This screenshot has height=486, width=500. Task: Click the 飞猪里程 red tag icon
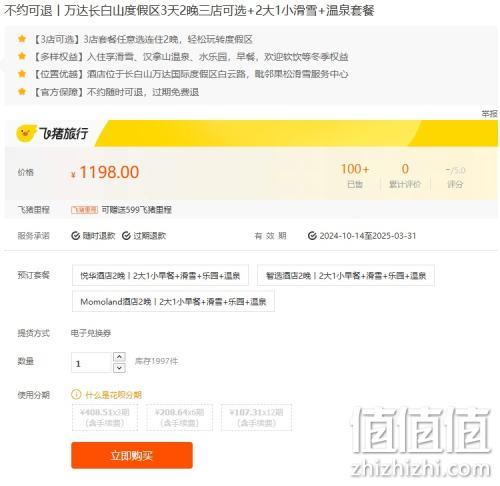(x=84, y=210)
